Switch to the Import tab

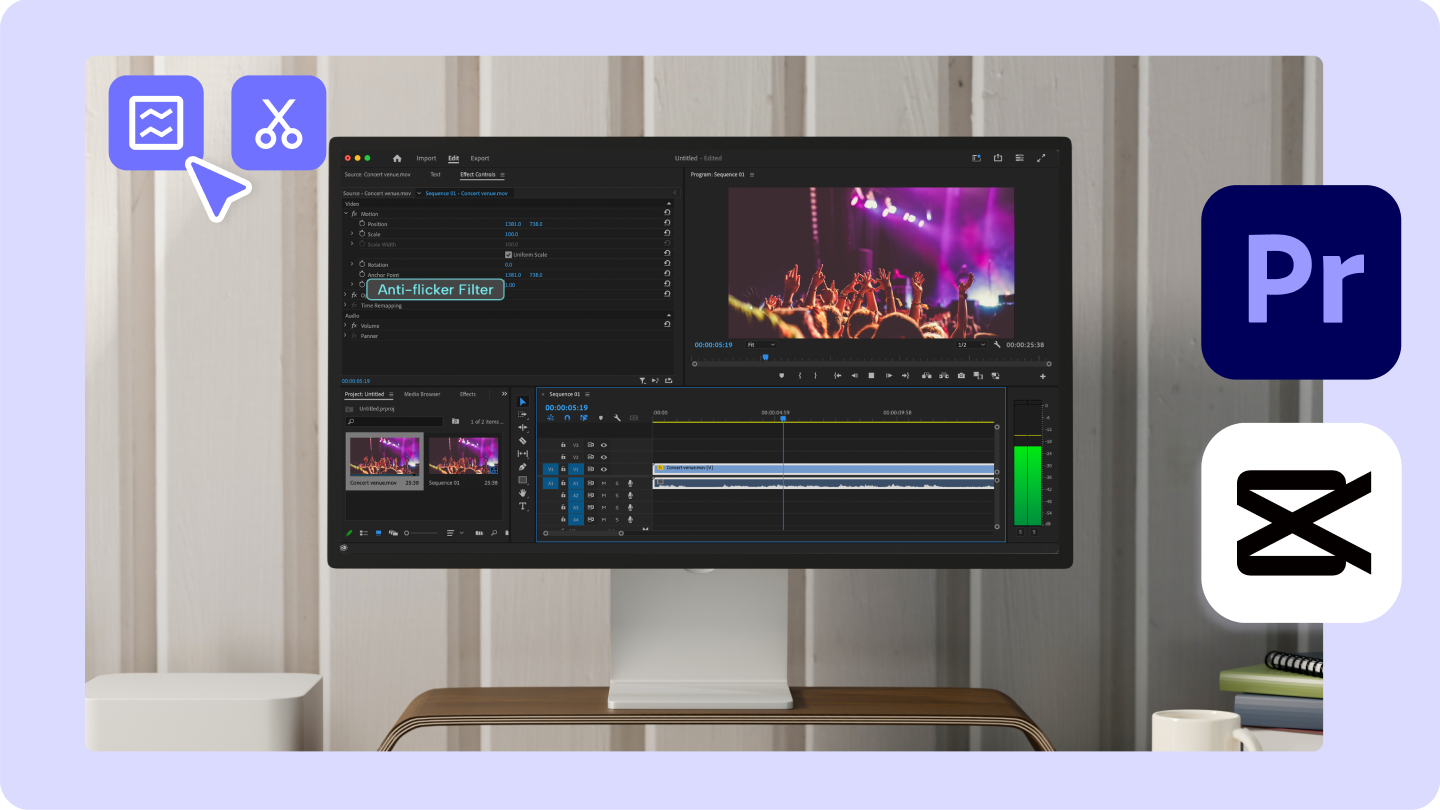tap(426, 158)
